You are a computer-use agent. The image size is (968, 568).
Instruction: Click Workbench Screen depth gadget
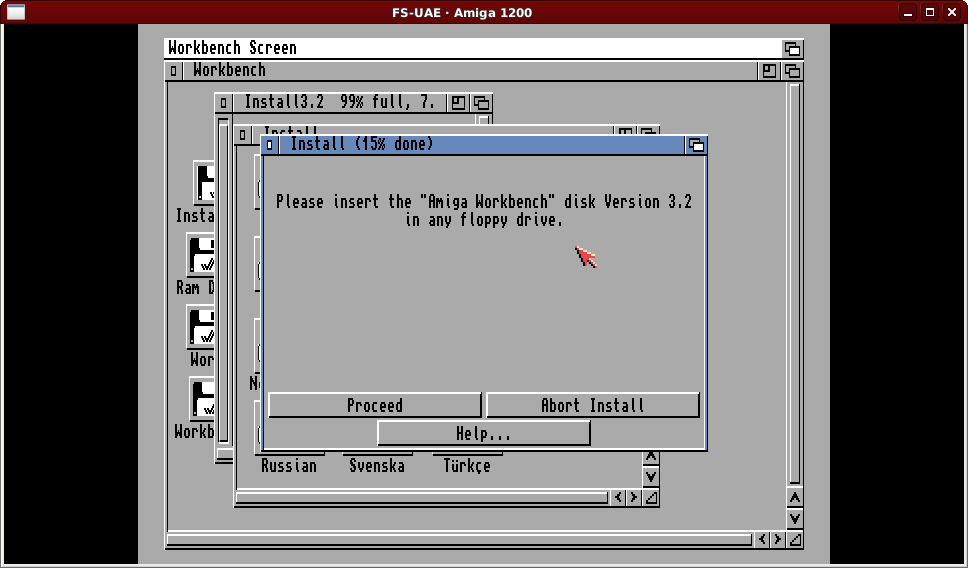point(792,48)
